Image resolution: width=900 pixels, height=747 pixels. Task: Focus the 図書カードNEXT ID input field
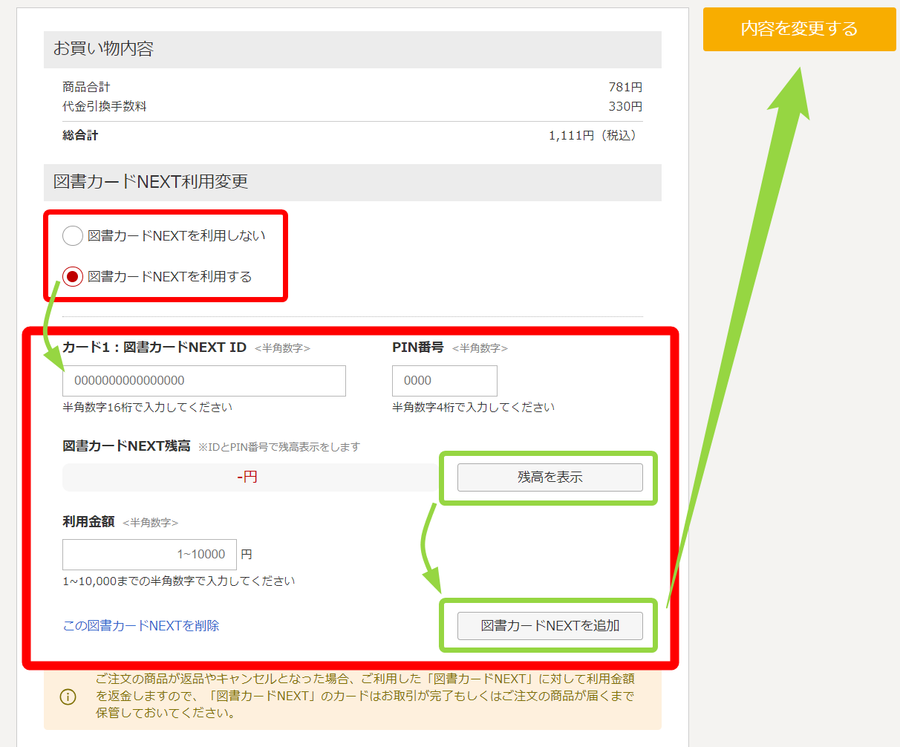pos(204,381)
